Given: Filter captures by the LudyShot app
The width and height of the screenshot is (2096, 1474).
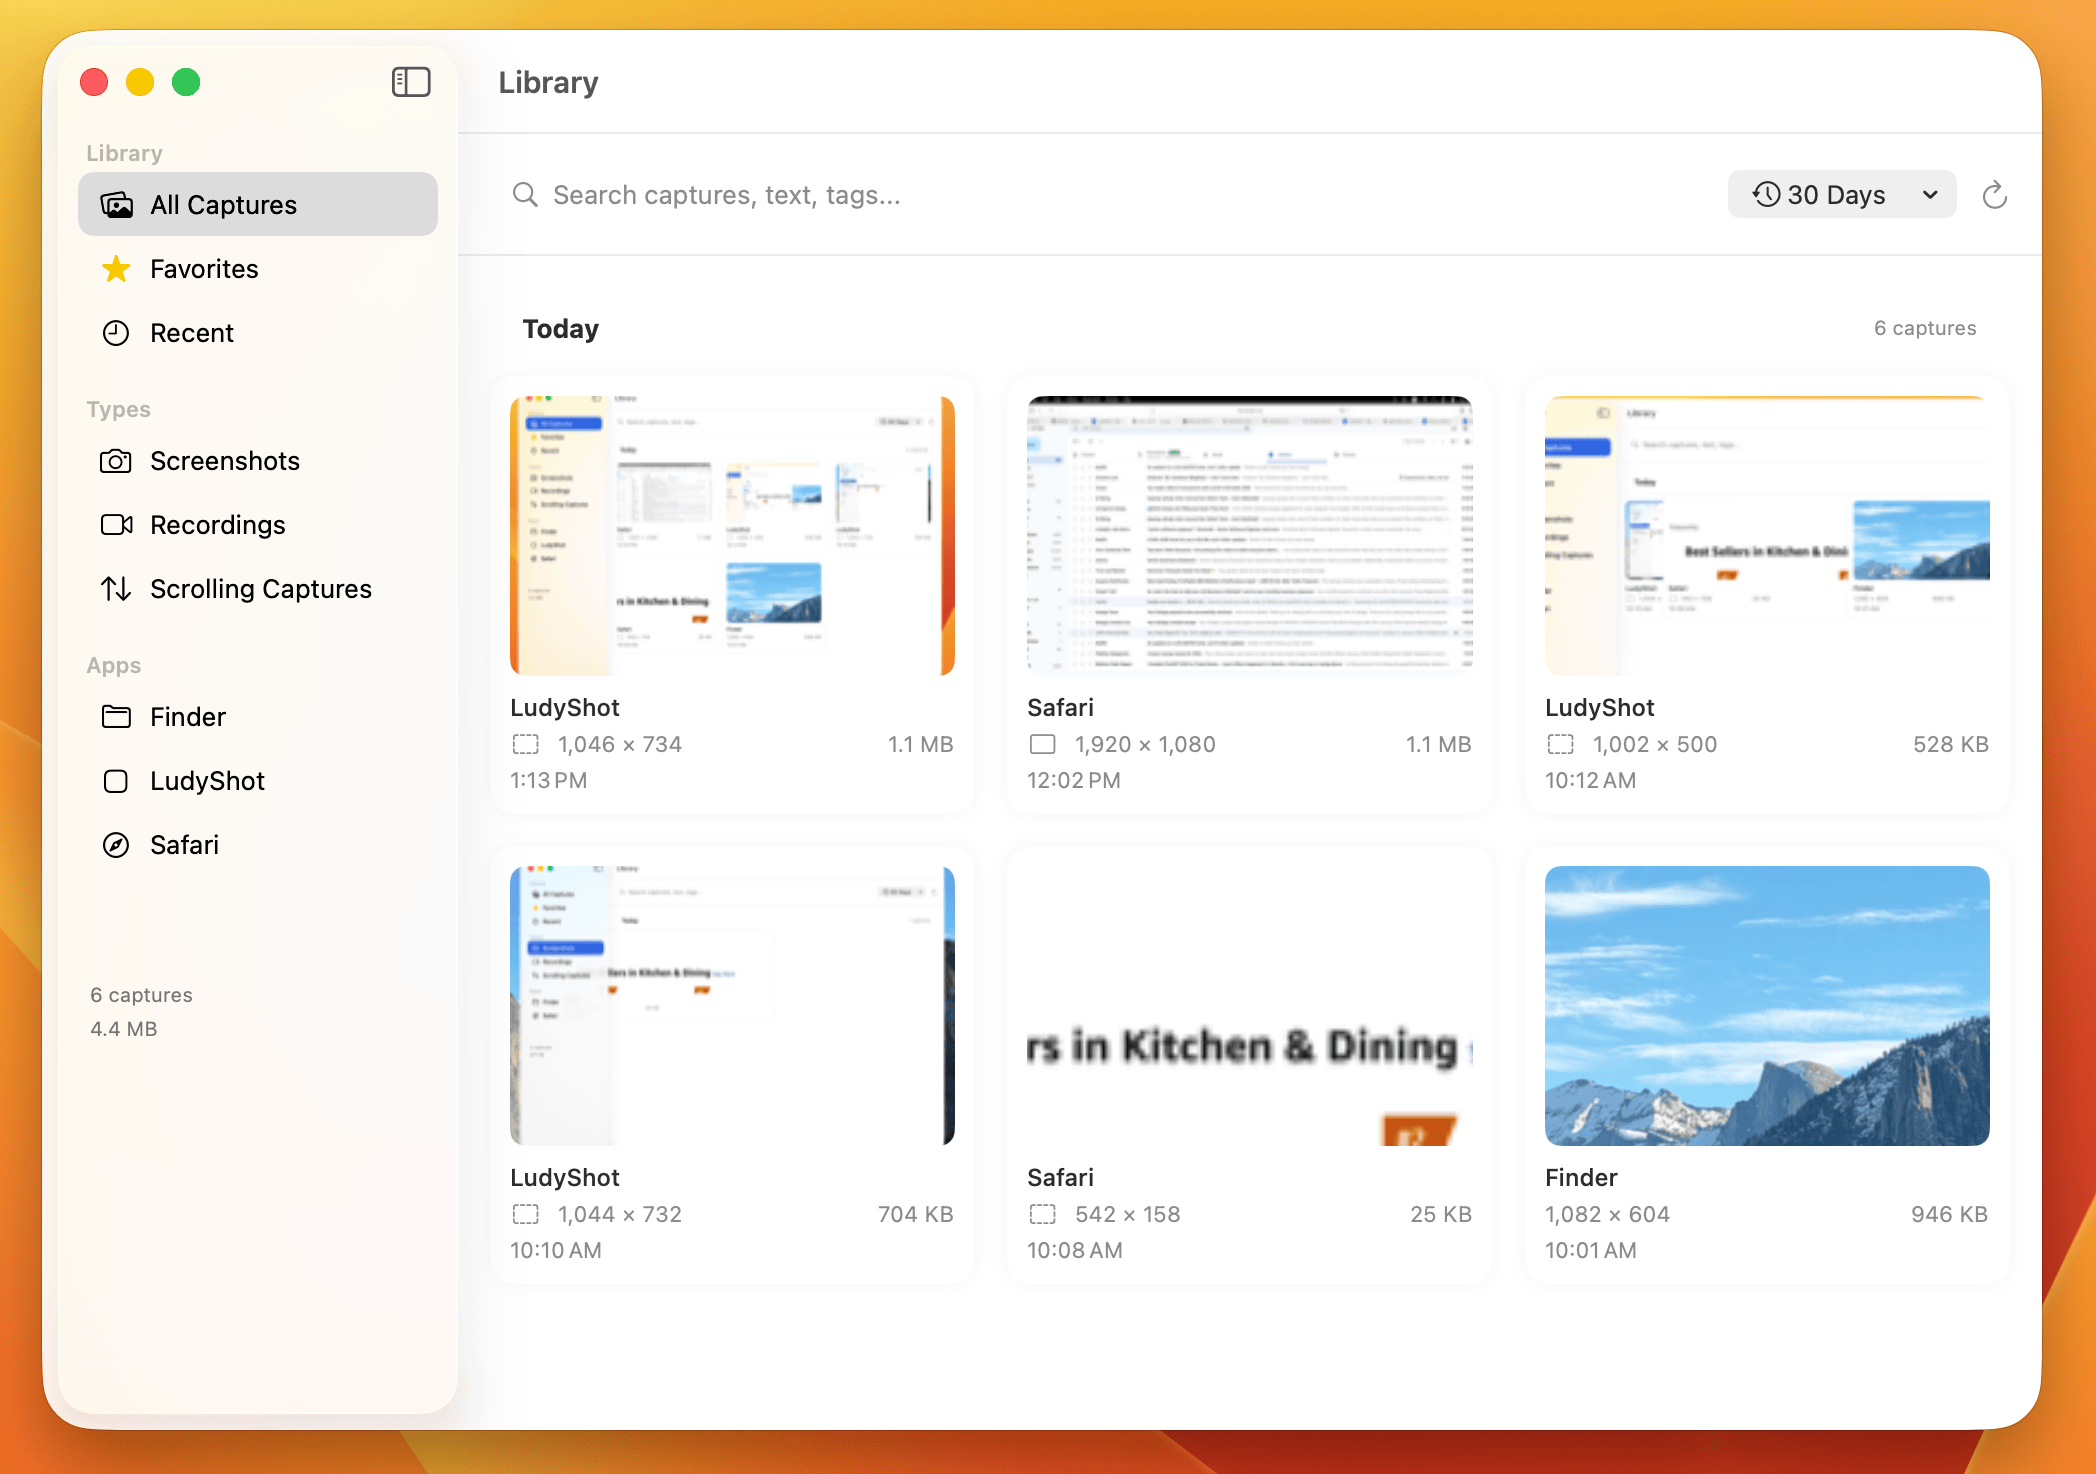Looking at the screenshot, I should tap(206, 780).
